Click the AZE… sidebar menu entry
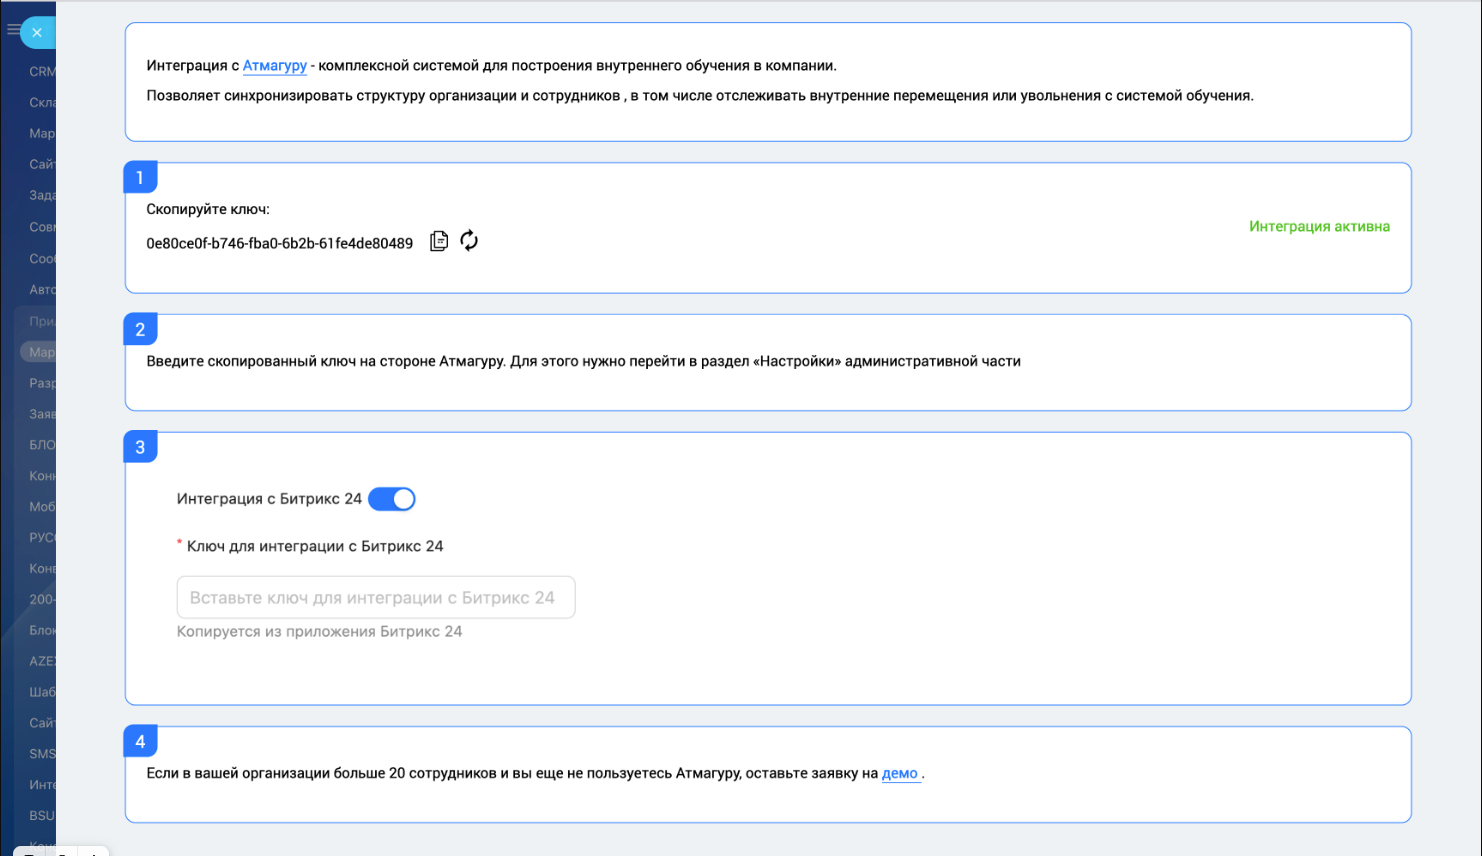Screen dimensions: 1482x856 (42, 661)
